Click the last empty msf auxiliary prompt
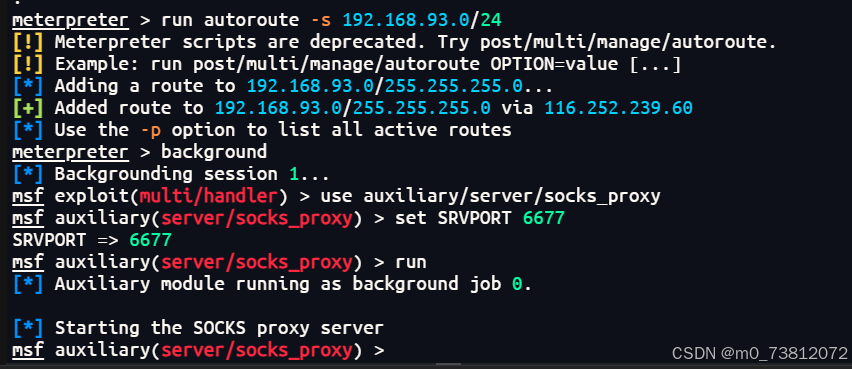This screenshot has width=852, height=369. coord(198,350)
